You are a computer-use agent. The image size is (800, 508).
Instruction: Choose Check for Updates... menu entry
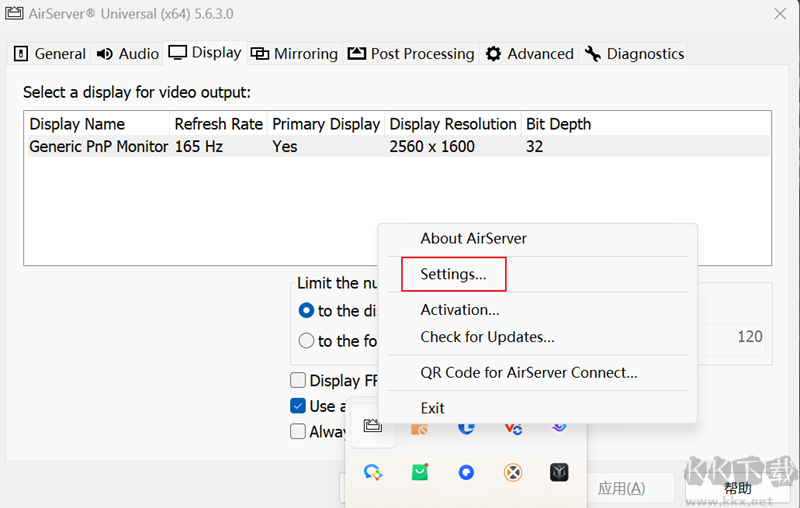click(487, 337)
